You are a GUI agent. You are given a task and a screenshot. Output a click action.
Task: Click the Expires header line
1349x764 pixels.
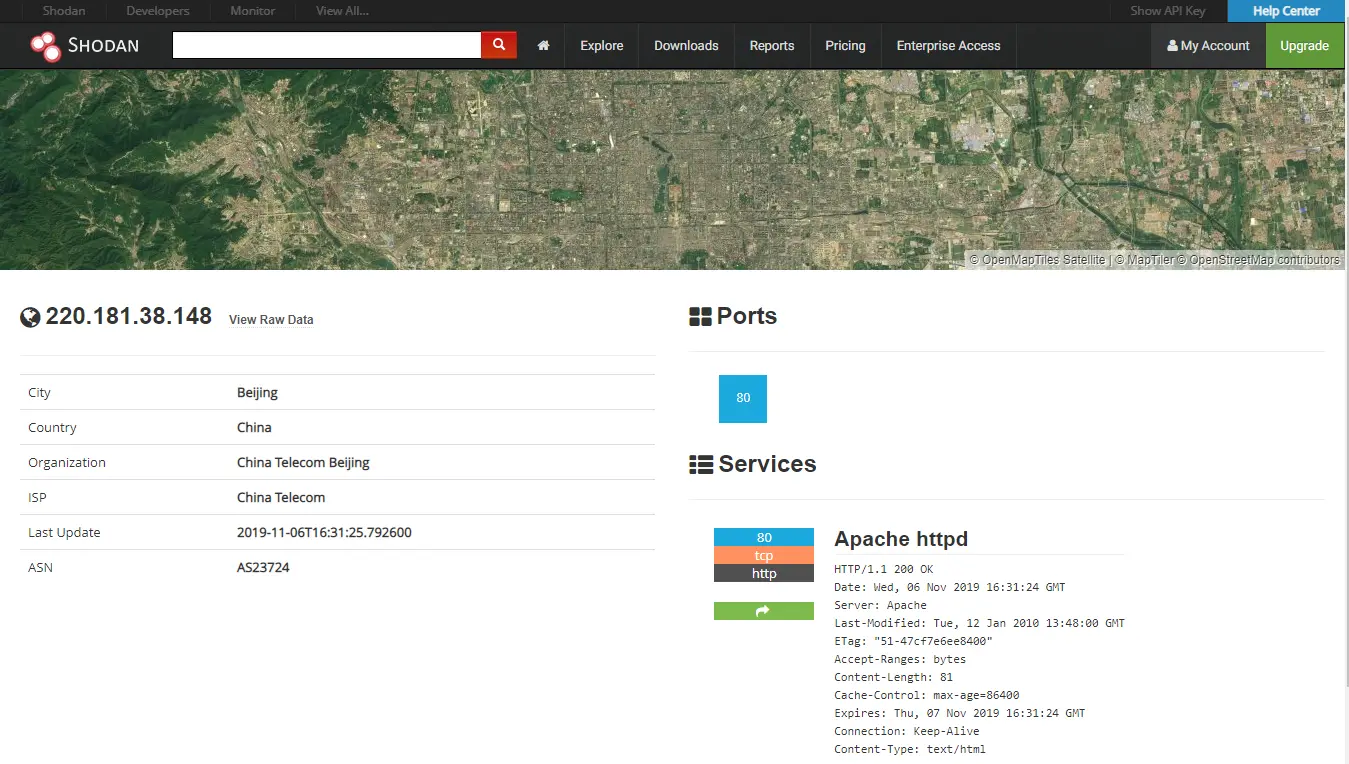pyautogui.click(x=959, y=713)
